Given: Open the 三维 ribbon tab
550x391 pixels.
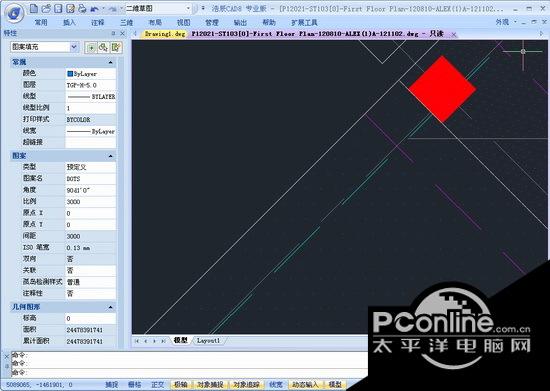Looking at the screenshot, I should click(126, 22).
